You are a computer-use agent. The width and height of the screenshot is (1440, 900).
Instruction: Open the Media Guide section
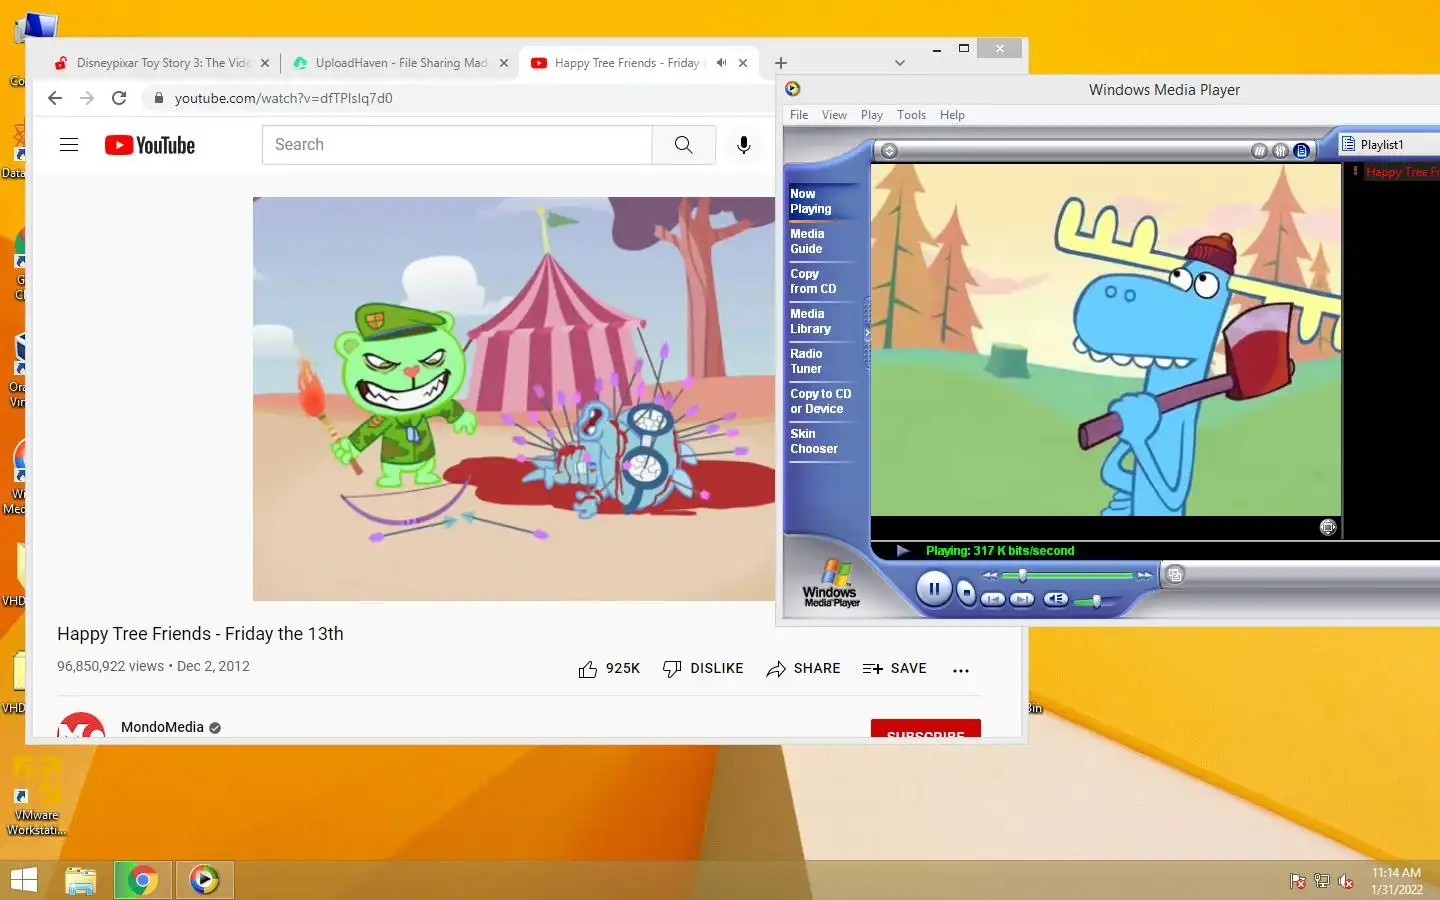coord(823,241)
